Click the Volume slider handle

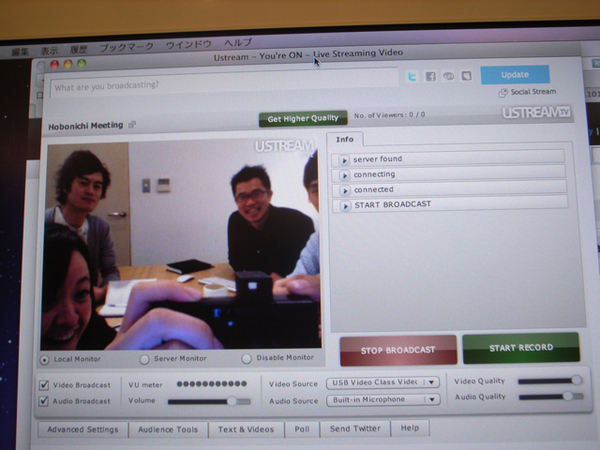coord(232,401)
